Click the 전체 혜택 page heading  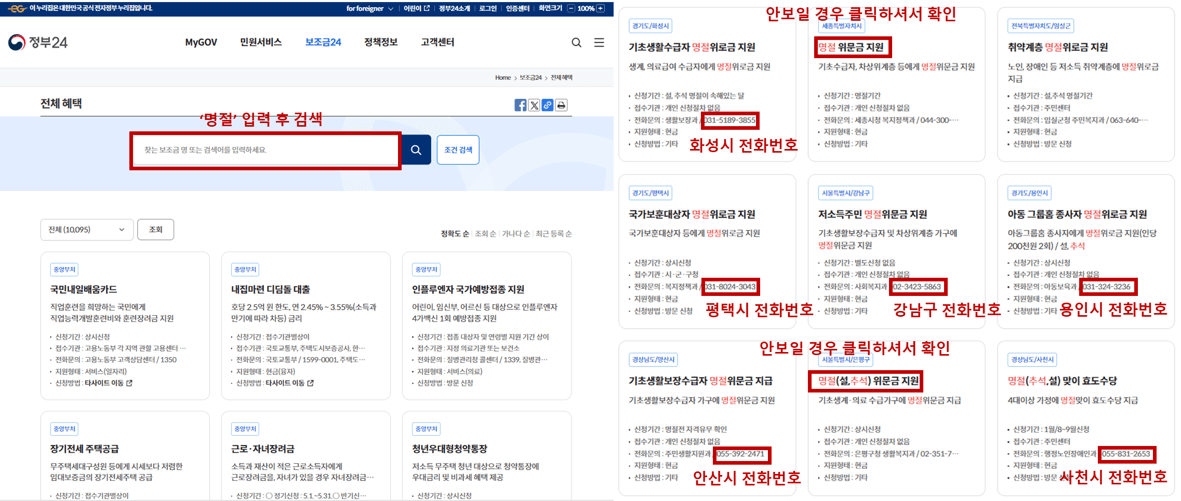pyautogui.click(x=61, y=105)
